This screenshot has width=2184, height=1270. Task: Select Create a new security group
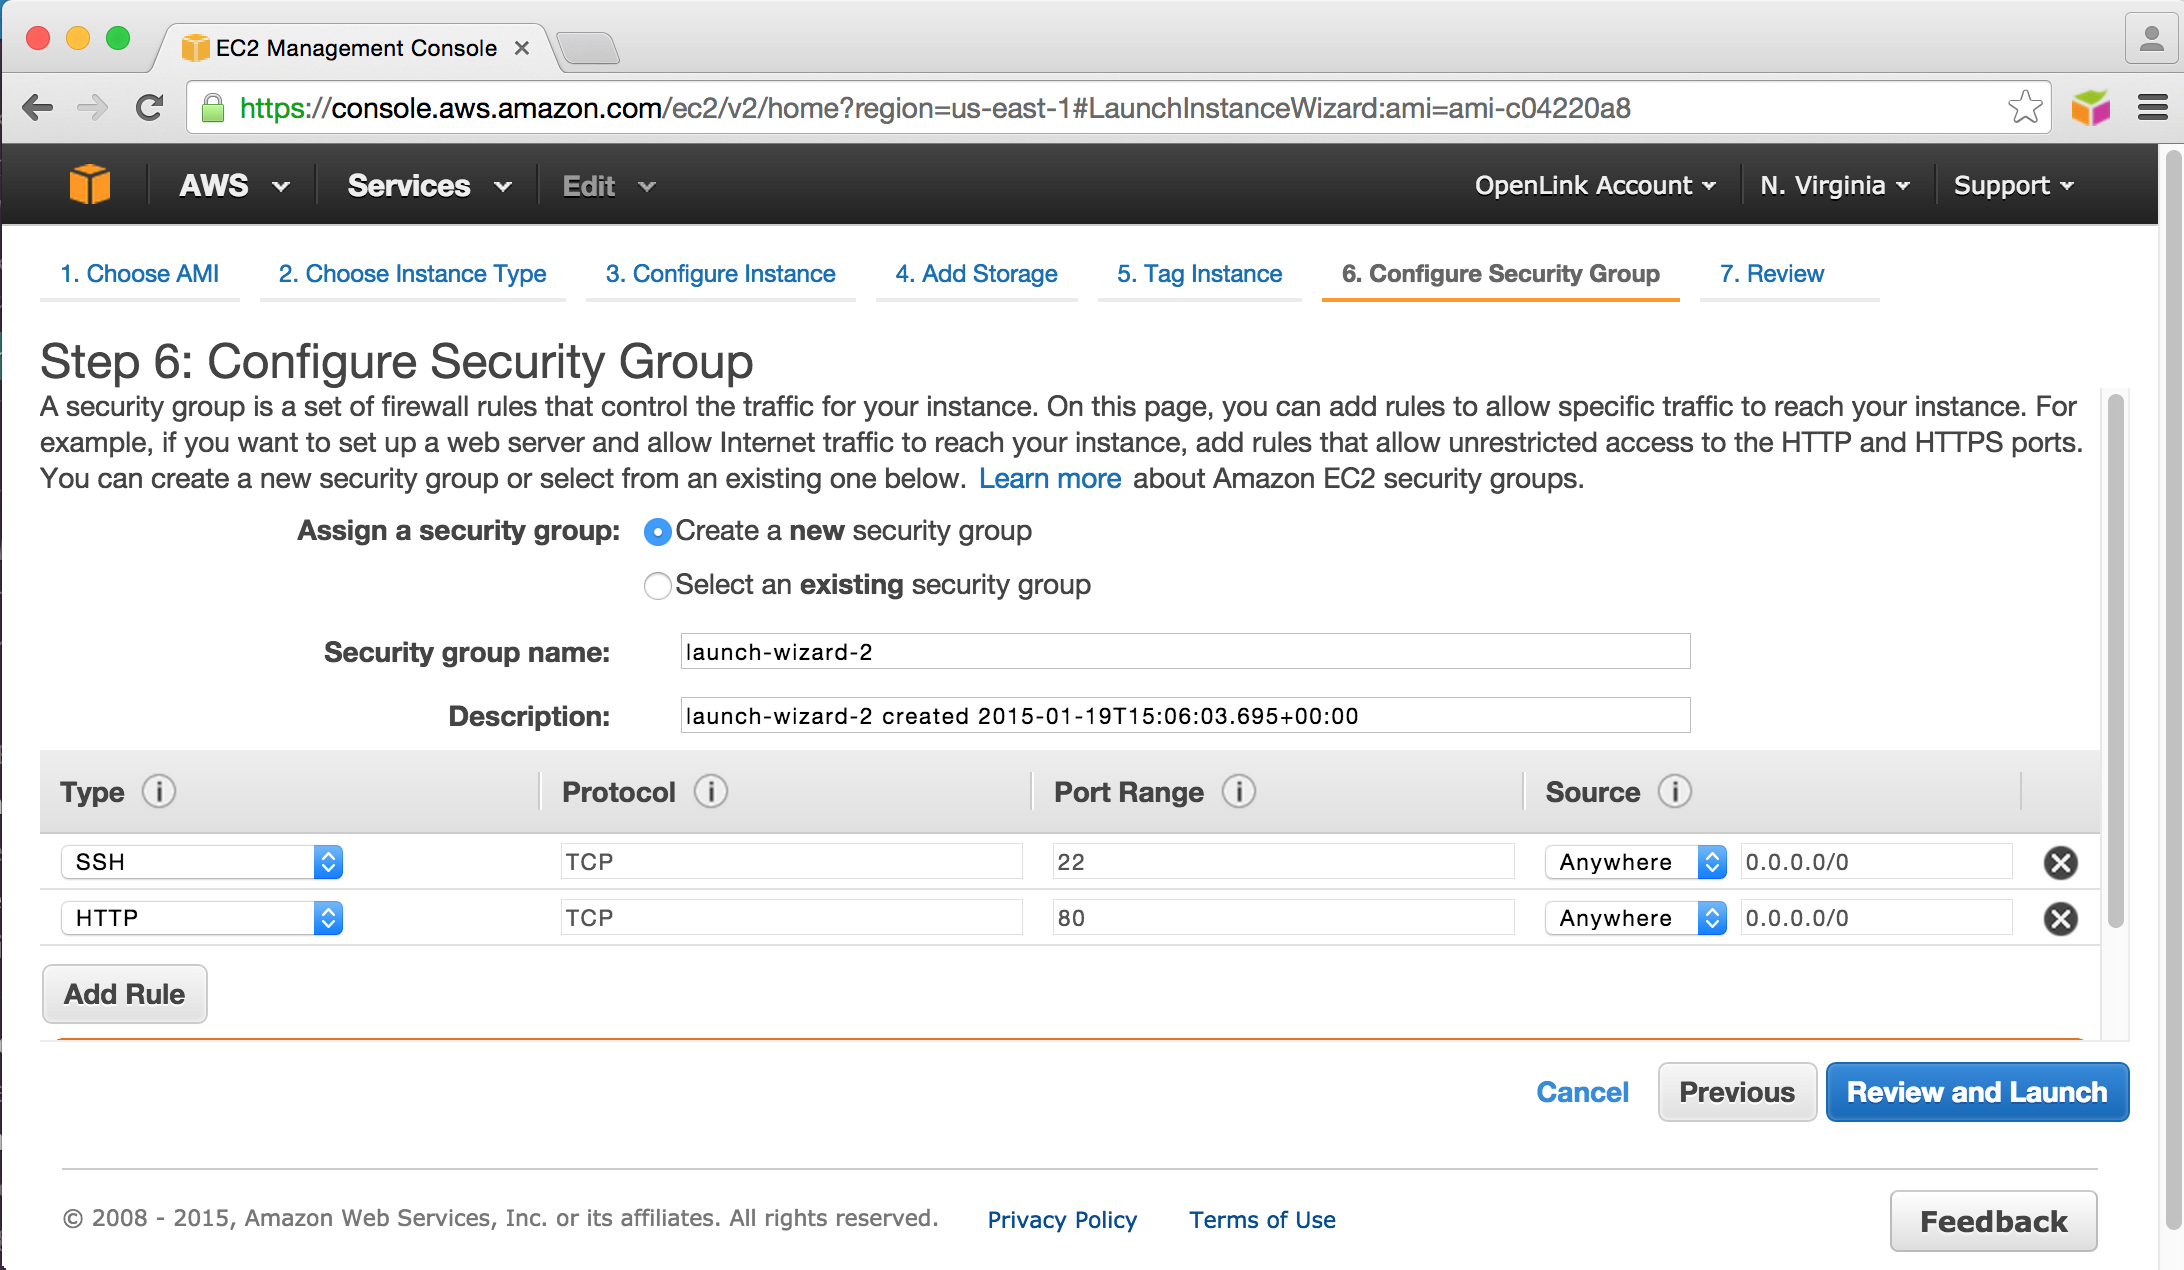(657, 532)
